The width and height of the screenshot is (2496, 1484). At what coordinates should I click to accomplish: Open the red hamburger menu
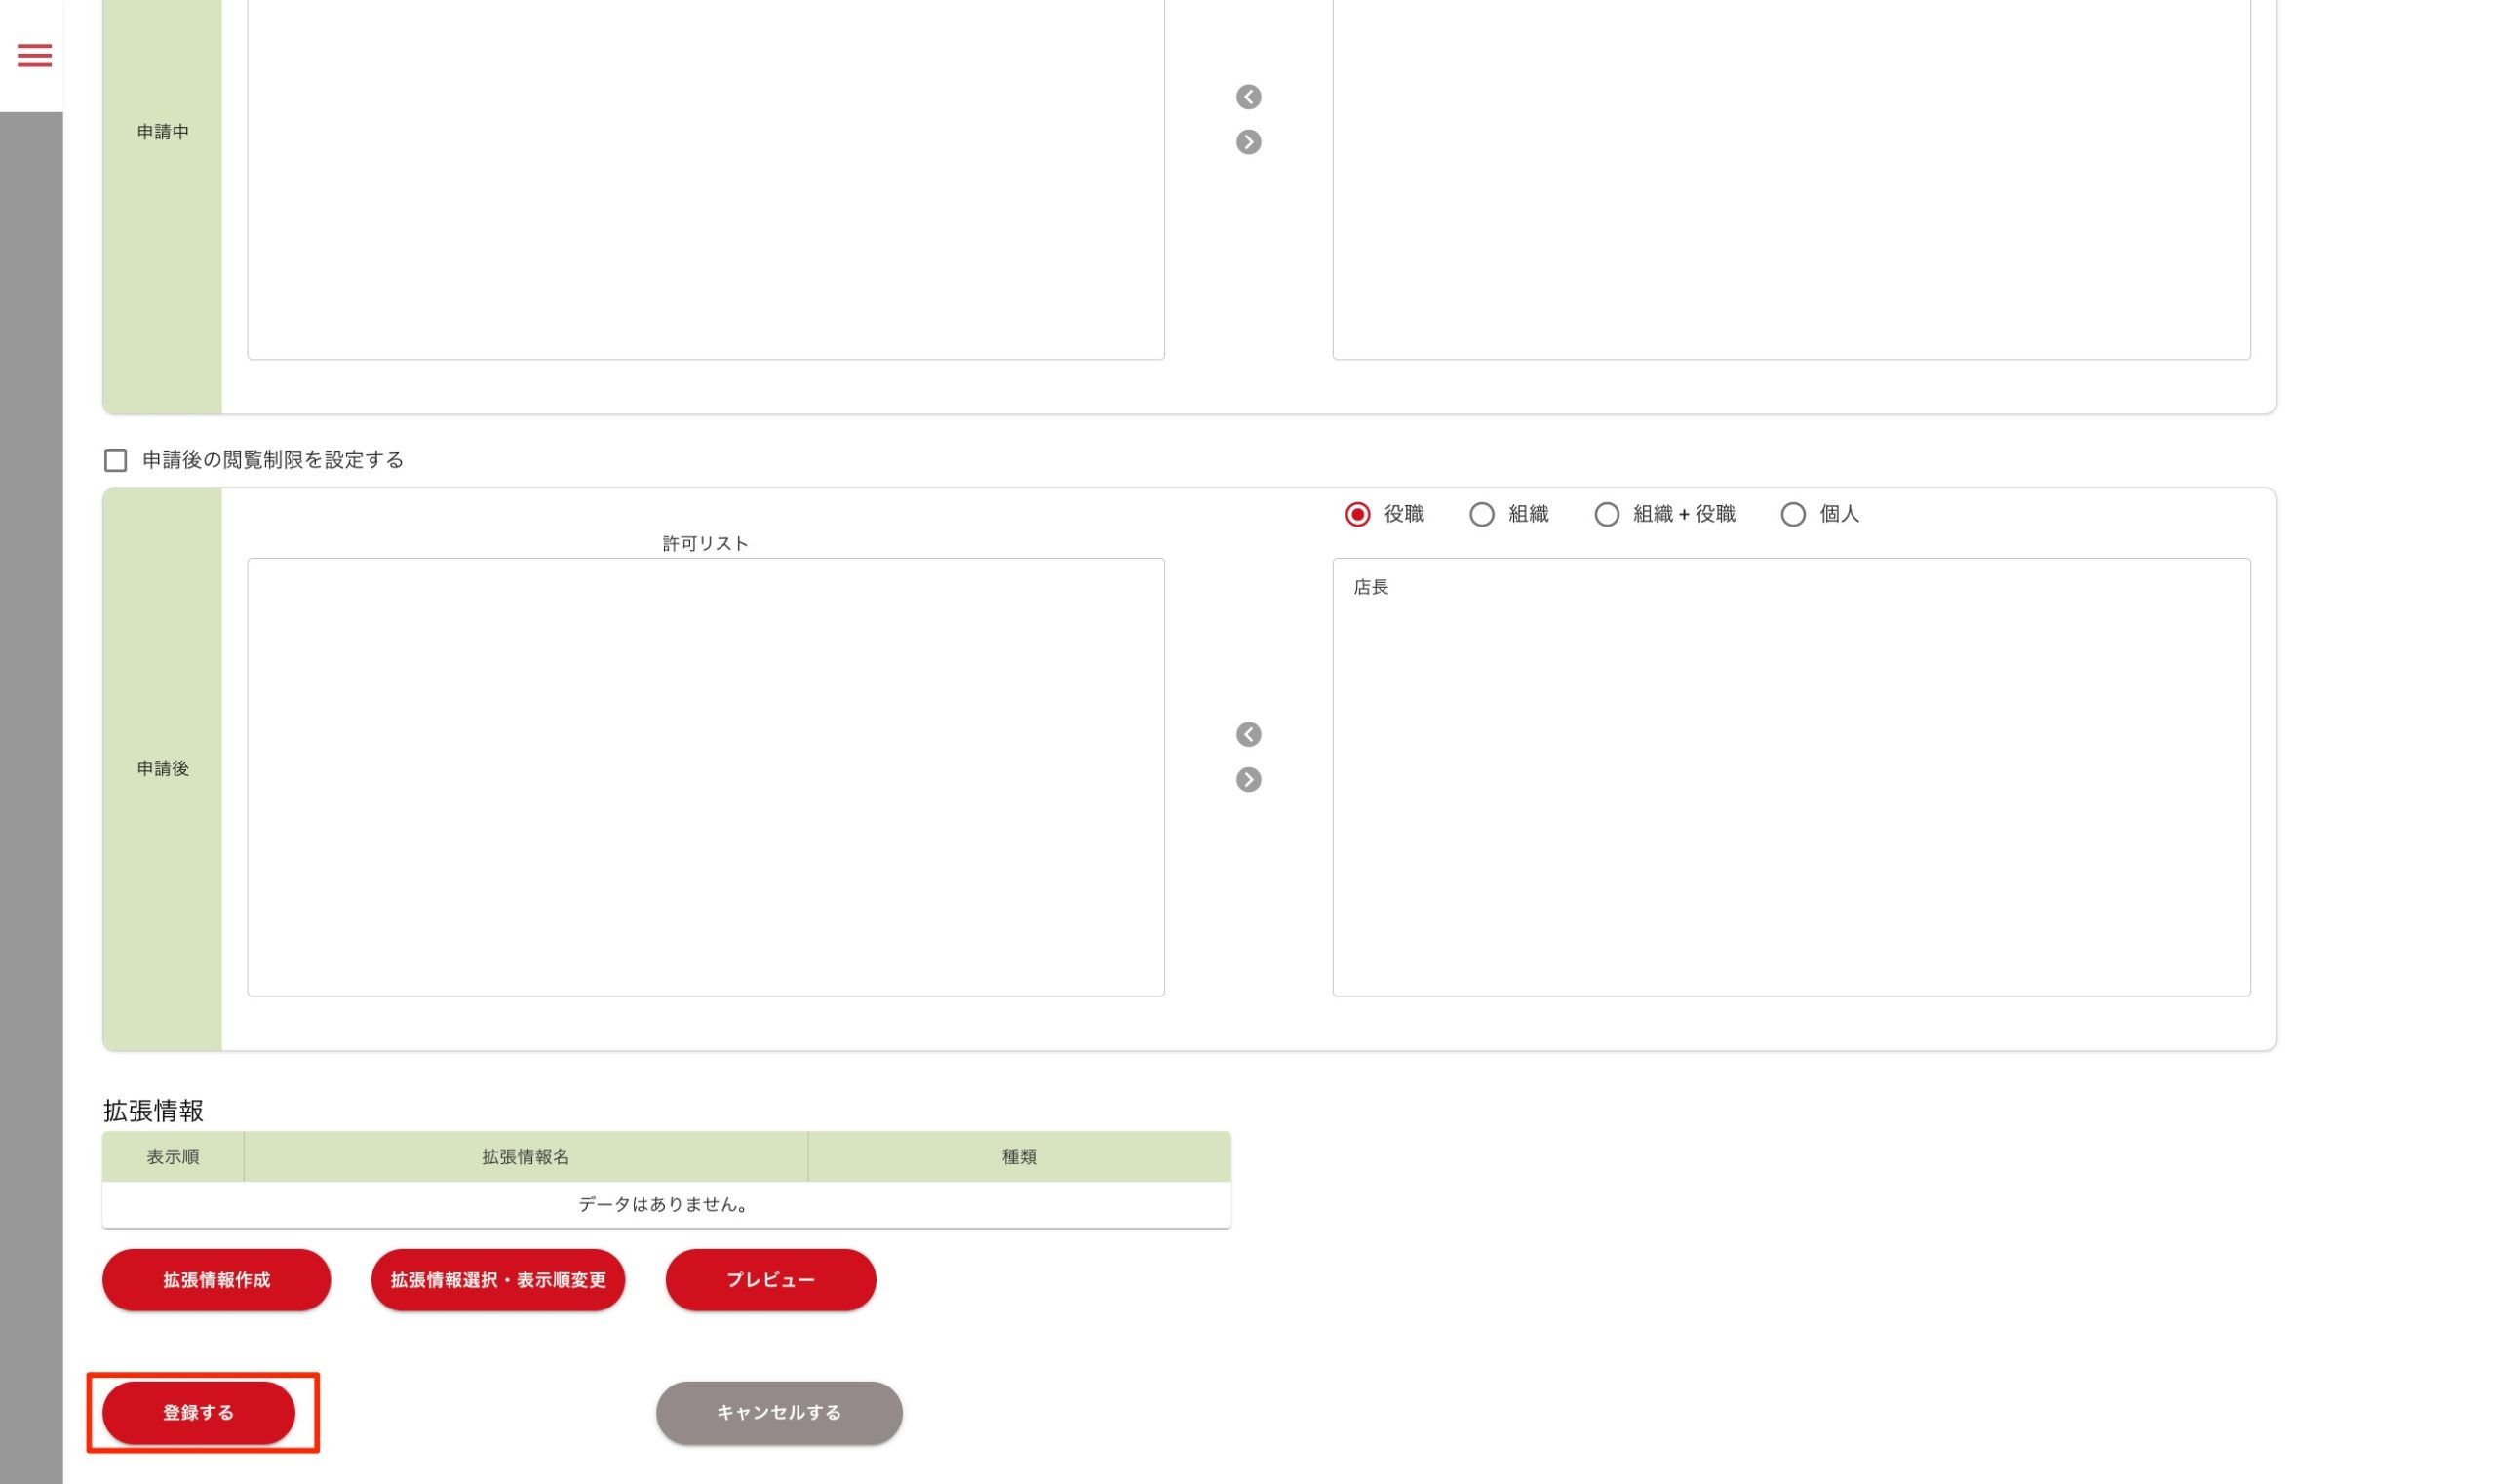[34, 55]
